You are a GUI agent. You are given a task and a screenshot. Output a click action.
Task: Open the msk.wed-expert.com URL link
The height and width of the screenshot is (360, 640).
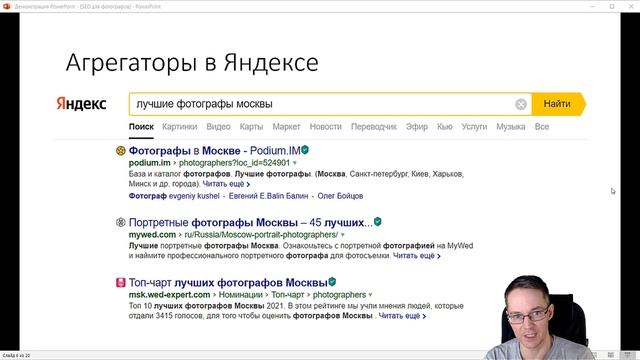[x=169, y=295]
